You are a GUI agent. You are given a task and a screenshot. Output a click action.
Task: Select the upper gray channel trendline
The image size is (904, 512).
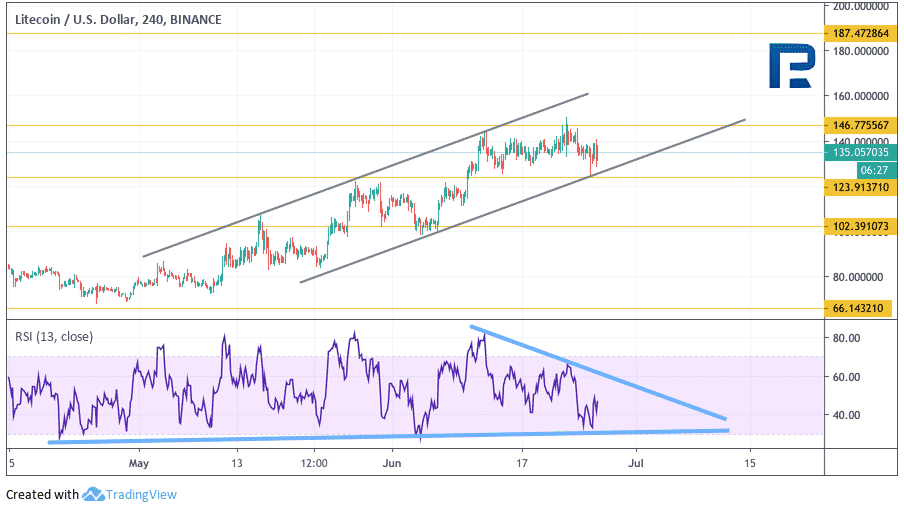coord(366,175)
